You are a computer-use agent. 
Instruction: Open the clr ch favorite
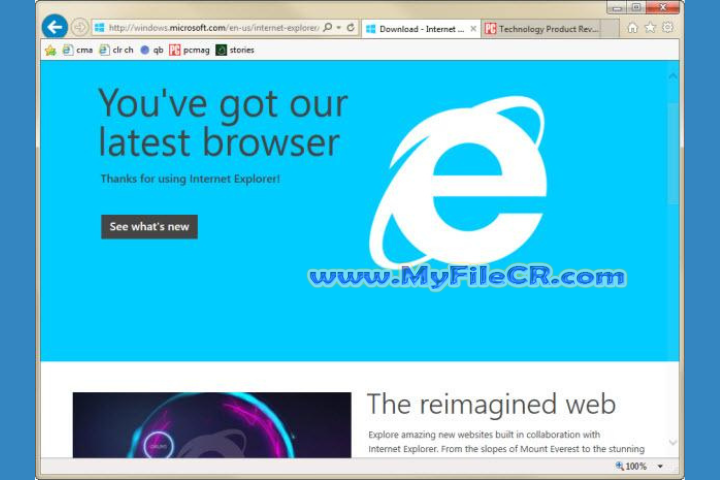[116, 50]
